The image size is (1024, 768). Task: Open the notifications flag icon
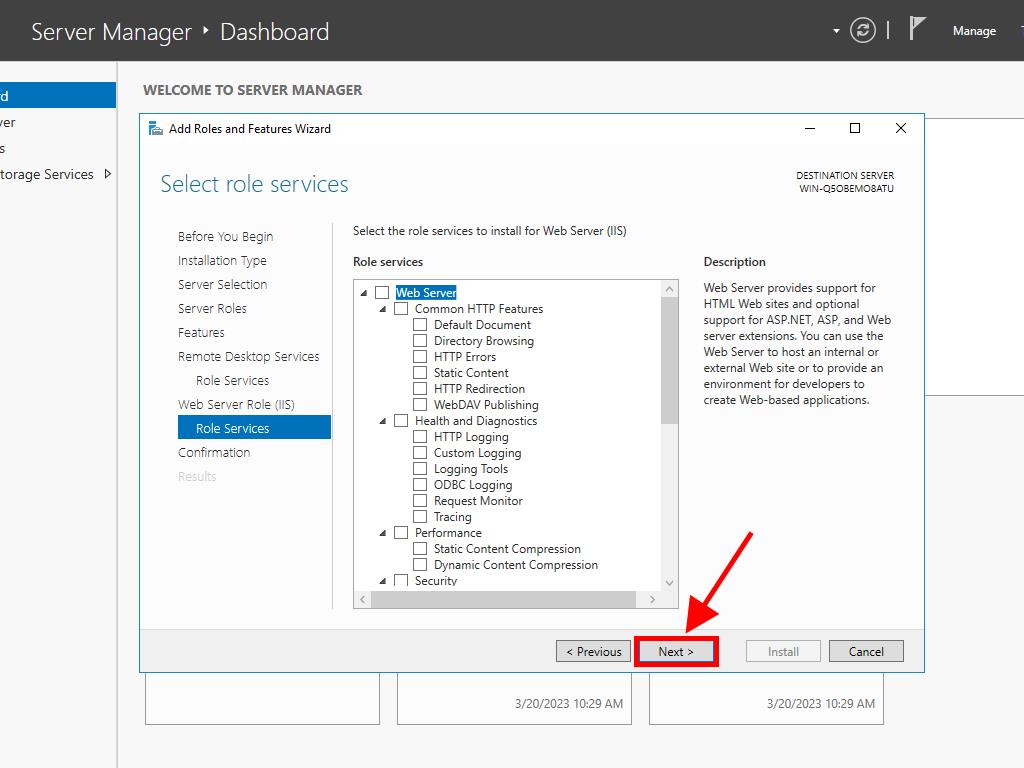(x=917, y=29)
